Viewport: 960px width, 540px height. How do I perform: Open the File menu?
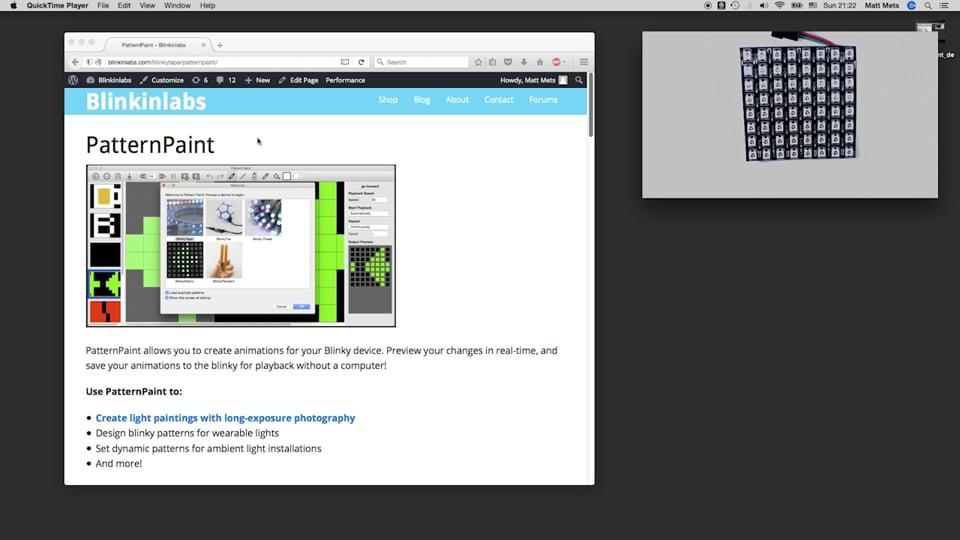point(103,6)
